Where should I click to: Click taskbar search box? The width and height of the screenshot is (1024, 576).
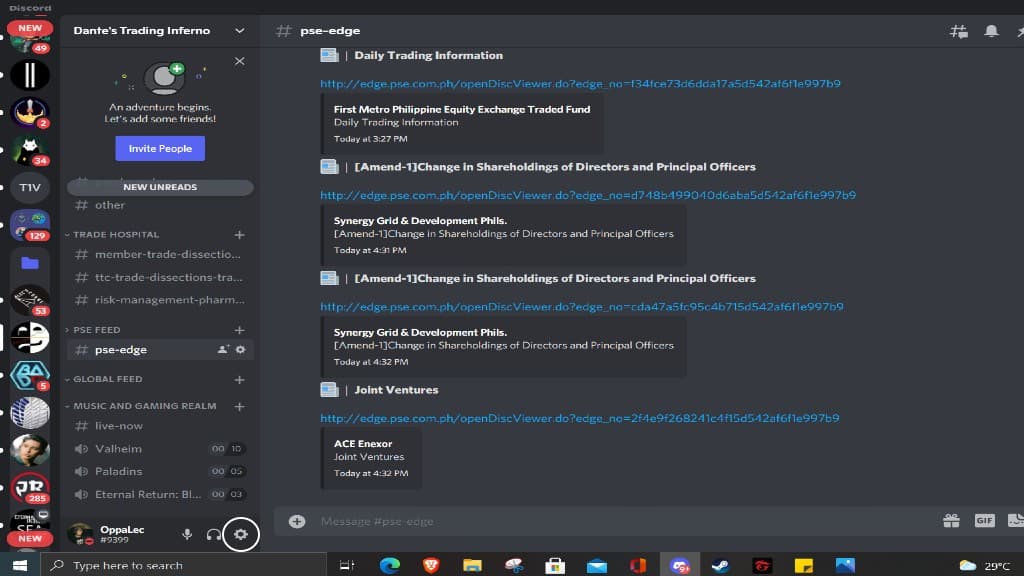(184, 566)
